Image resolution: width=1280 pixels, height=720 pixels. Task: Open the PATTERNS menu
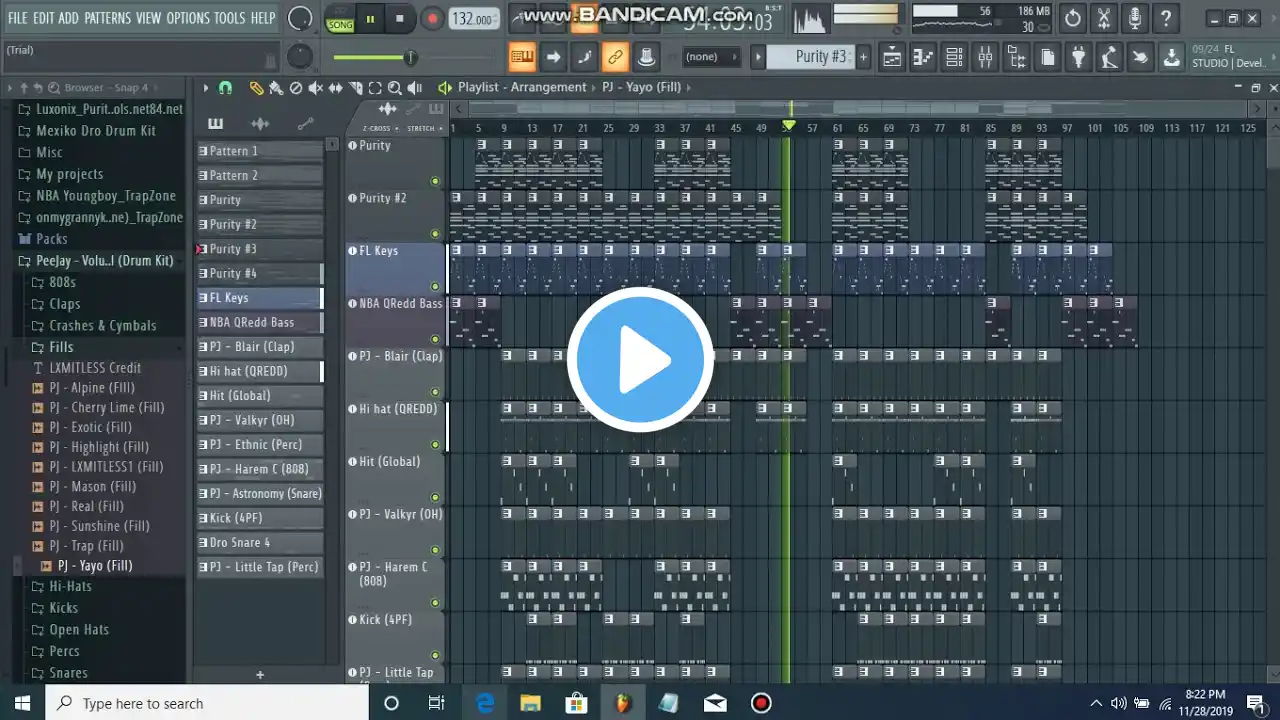click(x=107, y=18)
